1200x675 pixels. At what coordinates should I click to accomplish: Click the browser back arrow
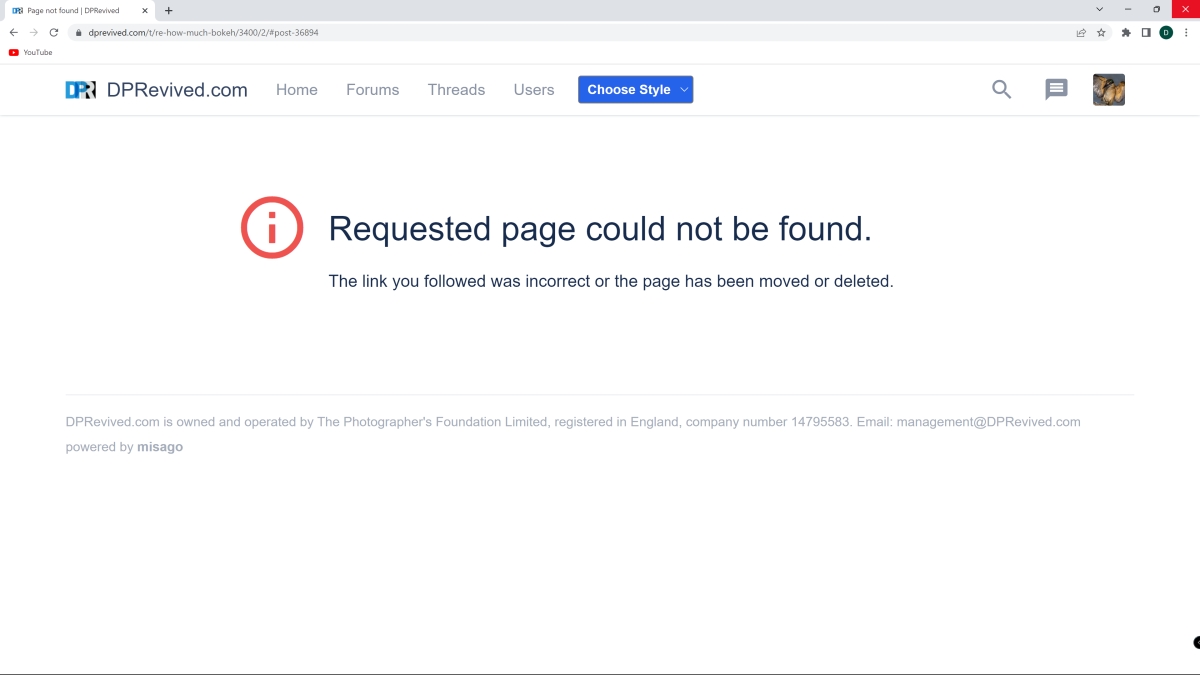click(x=14, y=32)
